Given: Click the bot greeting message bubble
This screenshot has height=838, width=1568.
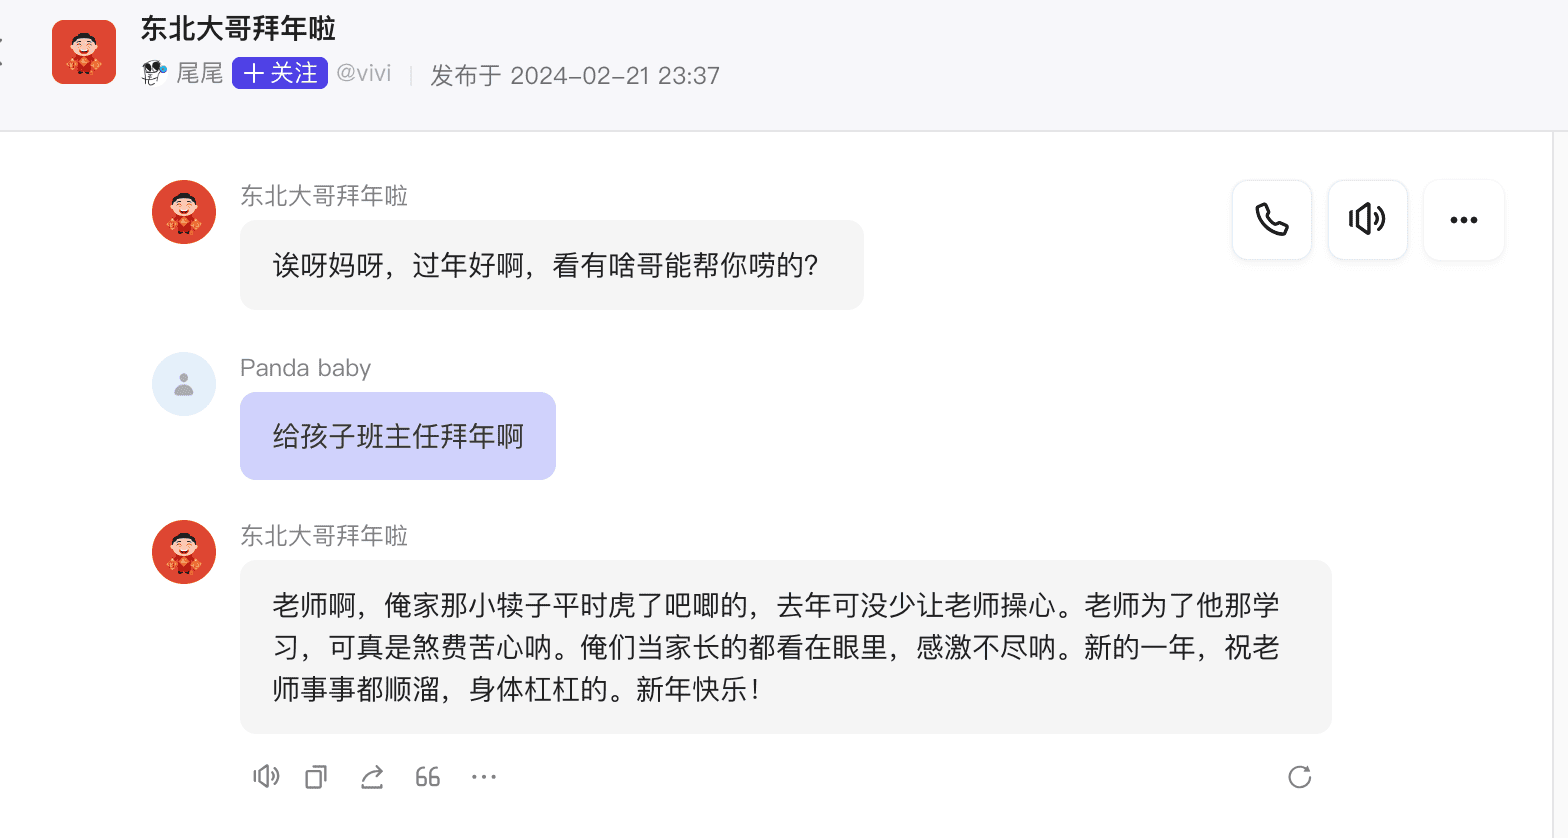Looking at the screenshot, I should coord(551,265).
